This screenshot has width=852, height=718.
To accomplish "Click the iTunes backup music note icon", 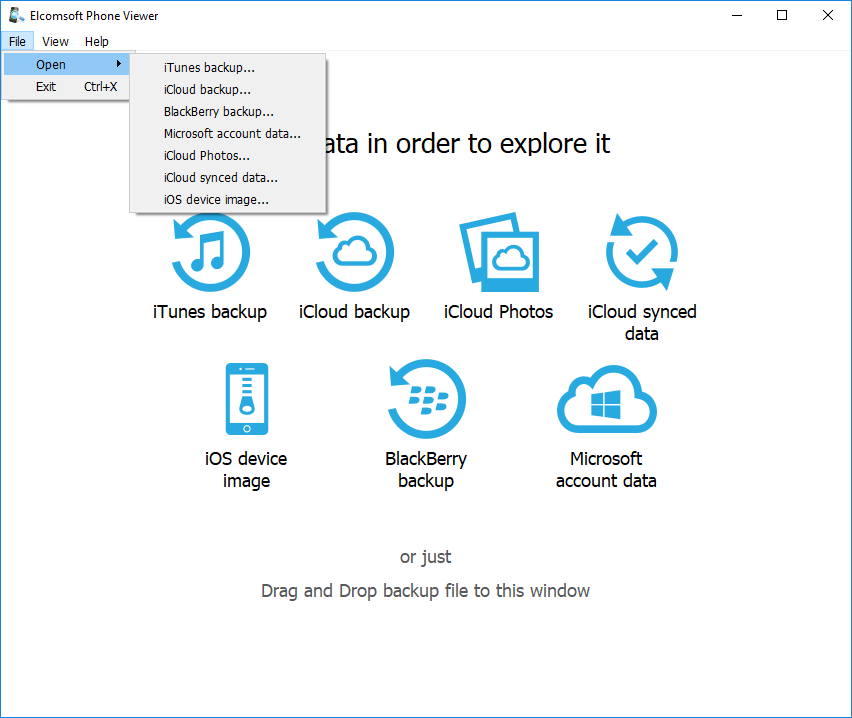I will point(211,252).
